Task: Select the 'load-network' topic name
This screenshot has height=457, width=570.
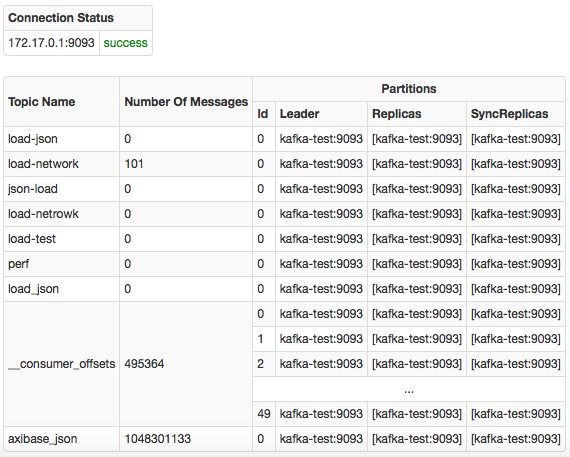Action: click(x=43, y=164)
